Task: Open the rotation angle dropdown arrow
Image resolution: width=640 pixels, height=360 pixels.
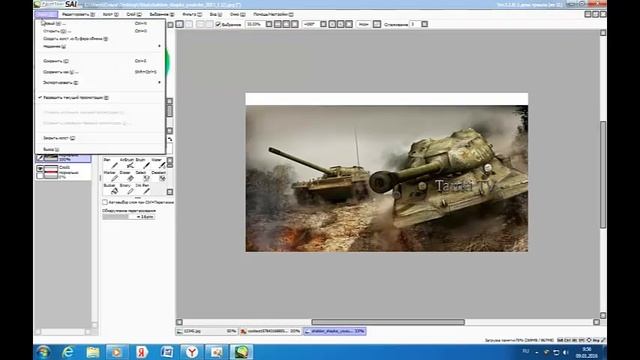Action: coord(323,24)
